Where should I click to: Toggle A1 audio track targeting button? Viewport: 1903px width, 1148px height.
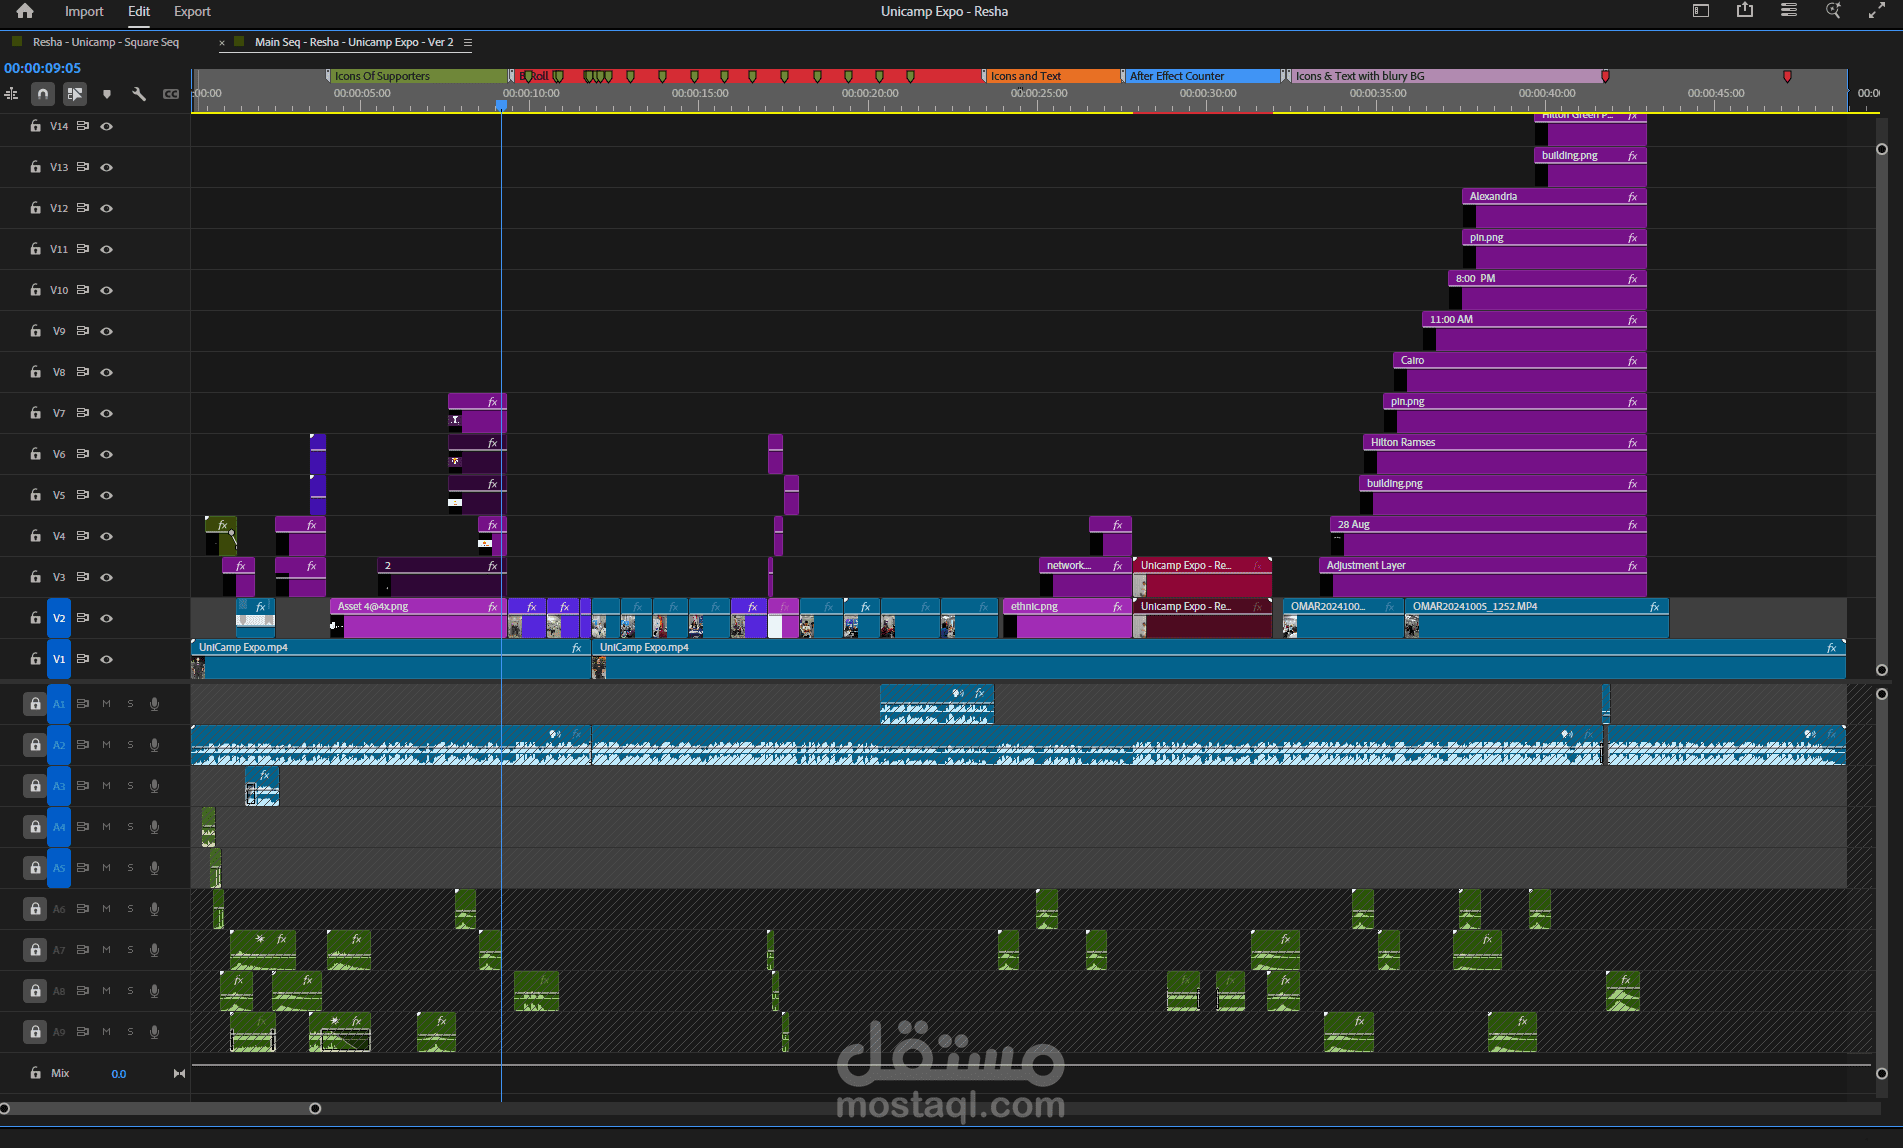(59, 704)
